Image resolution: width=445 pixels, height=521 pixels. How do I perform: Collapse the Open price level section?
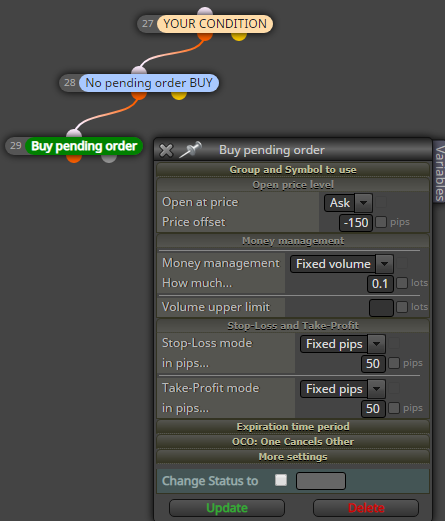click(293, 185)
